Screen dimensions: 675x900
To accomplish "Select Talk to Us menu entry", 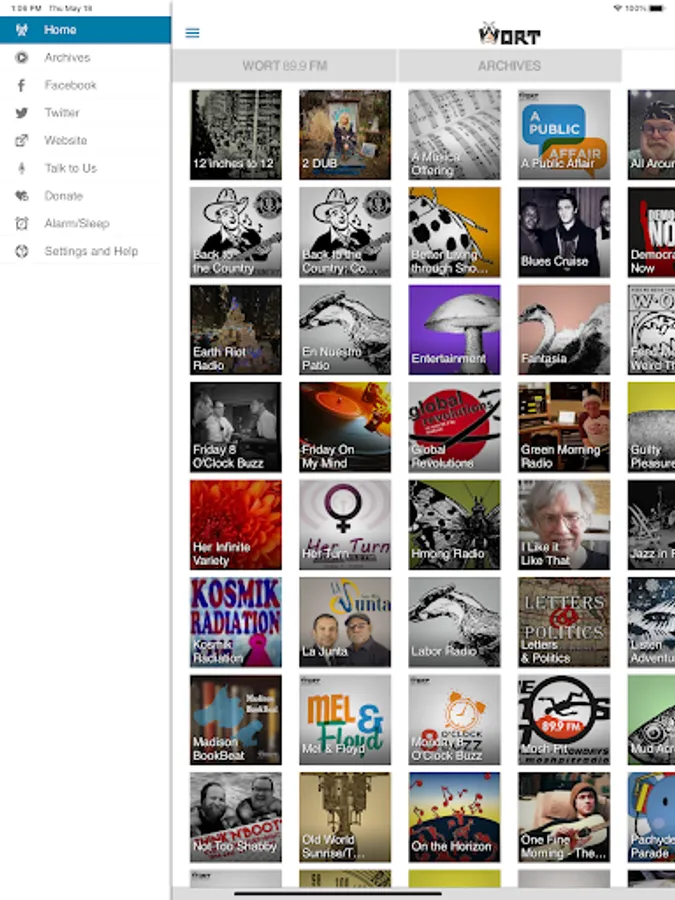I will (x=86, y=168).
